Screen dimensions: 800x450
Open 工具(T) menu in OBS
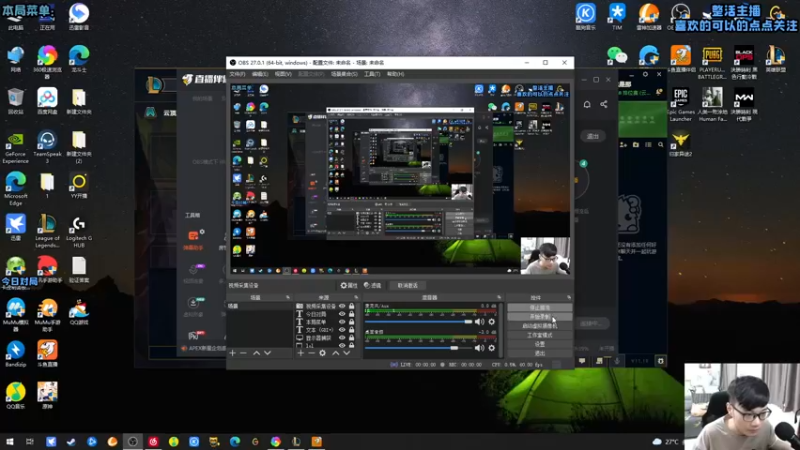372,74
